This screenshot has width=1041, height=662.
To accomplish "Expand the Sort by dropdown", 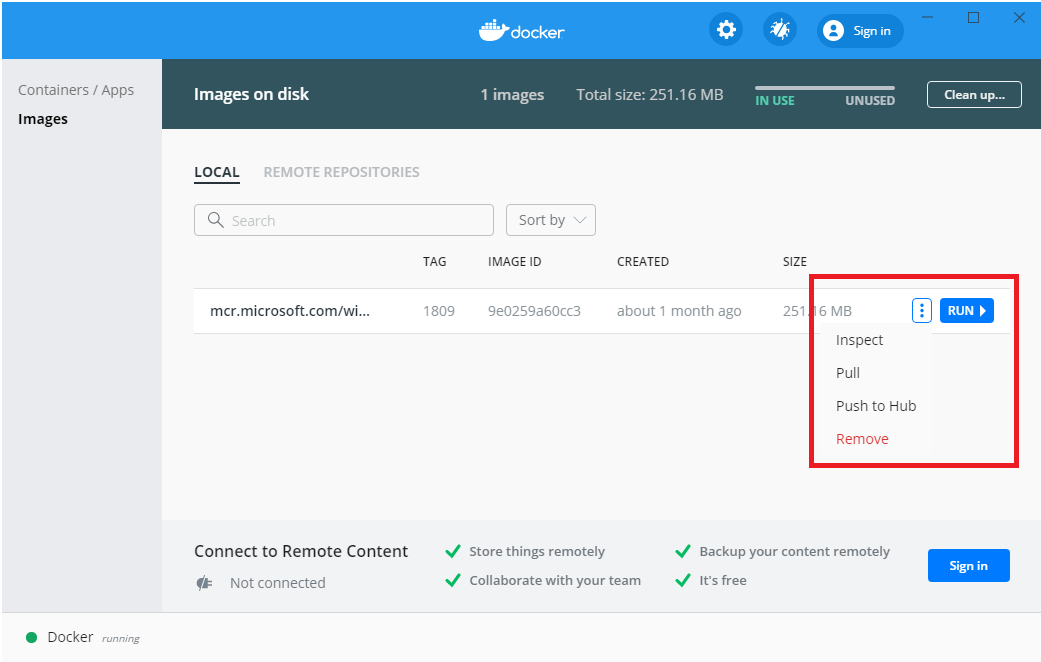I will tap(551, 220).
